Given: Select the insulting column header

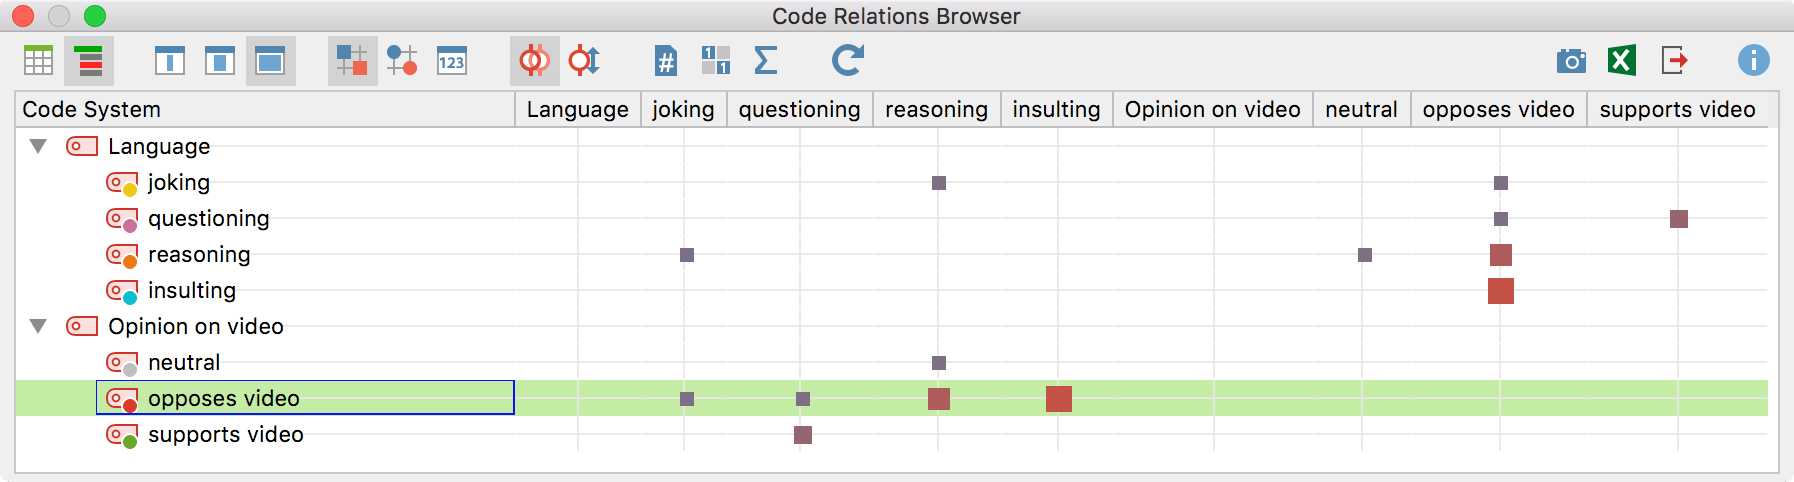Looking at the screenshot, I should [x=1056, y=110].
